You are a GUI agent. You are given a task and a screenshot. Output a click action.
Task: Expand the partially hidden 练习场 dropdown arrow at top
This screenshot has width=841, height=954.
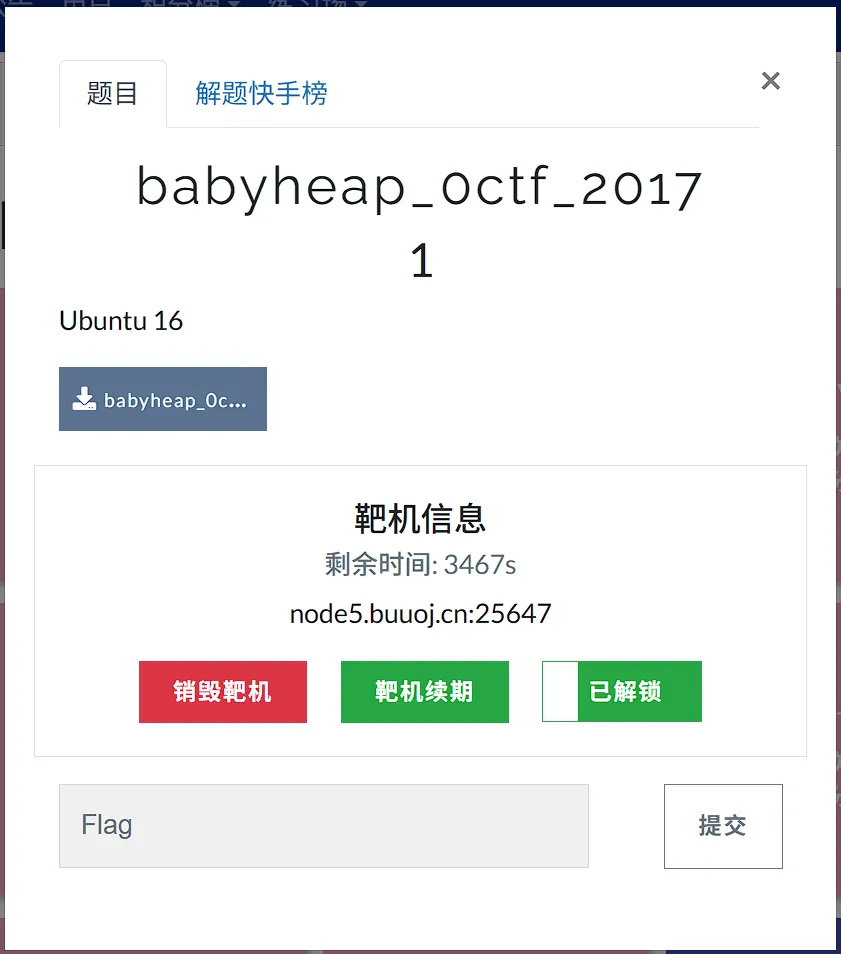(361, 3)
